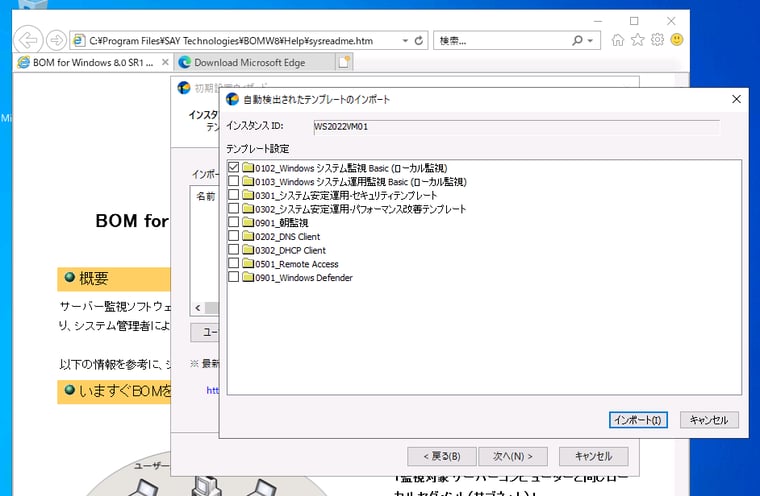Viewport: 760px width, 496px height.
Task: Expand the IE address bar dropdown
Action: pyautogui.click(x=405, y=41)
